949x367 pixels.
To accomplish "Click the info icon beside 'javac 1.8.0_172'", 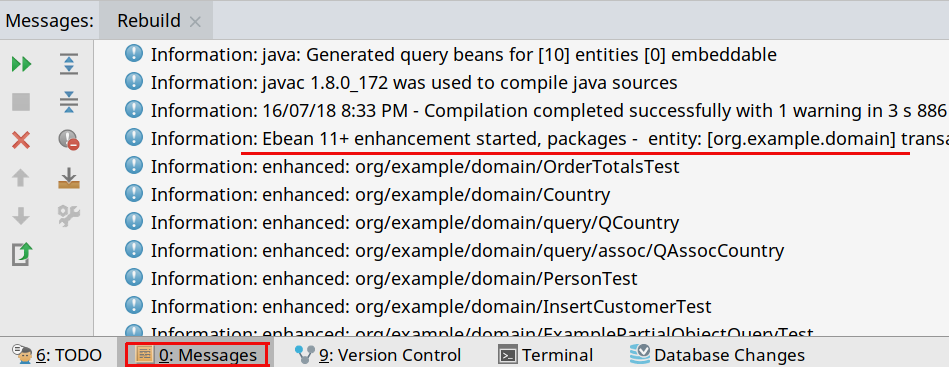I will (x=133, y=81).
